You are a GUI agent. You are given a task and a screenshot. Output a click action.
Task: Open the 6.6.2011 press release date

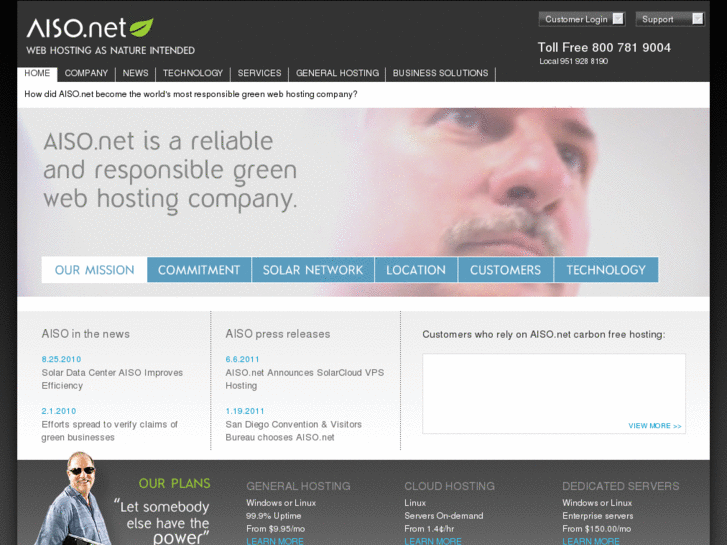tap(242, 359)
